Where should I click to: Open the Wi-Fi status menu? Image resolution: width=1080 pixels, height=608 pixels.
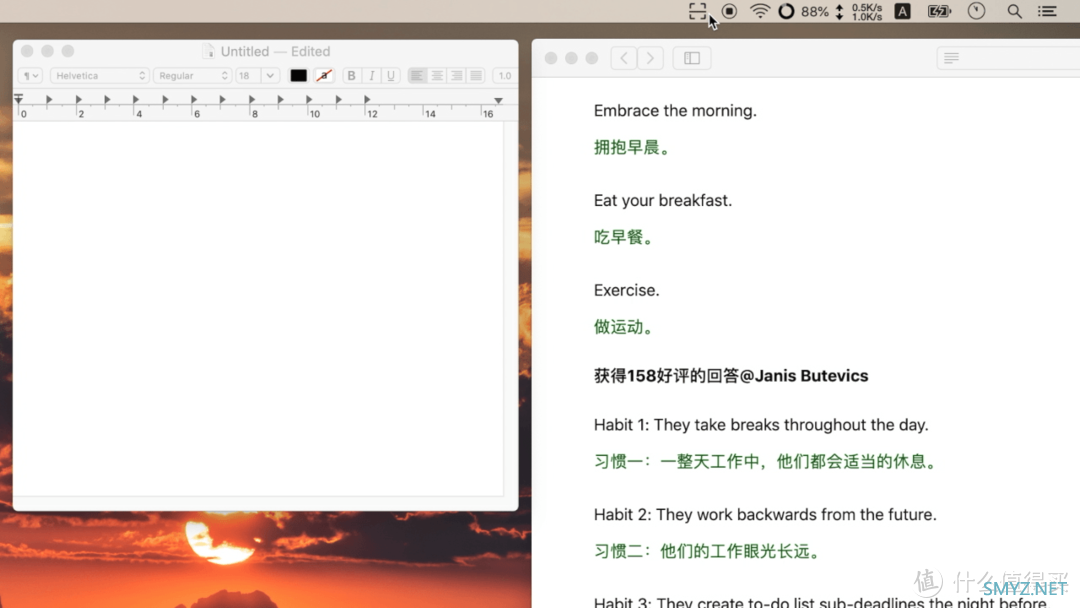click(760, 11)
